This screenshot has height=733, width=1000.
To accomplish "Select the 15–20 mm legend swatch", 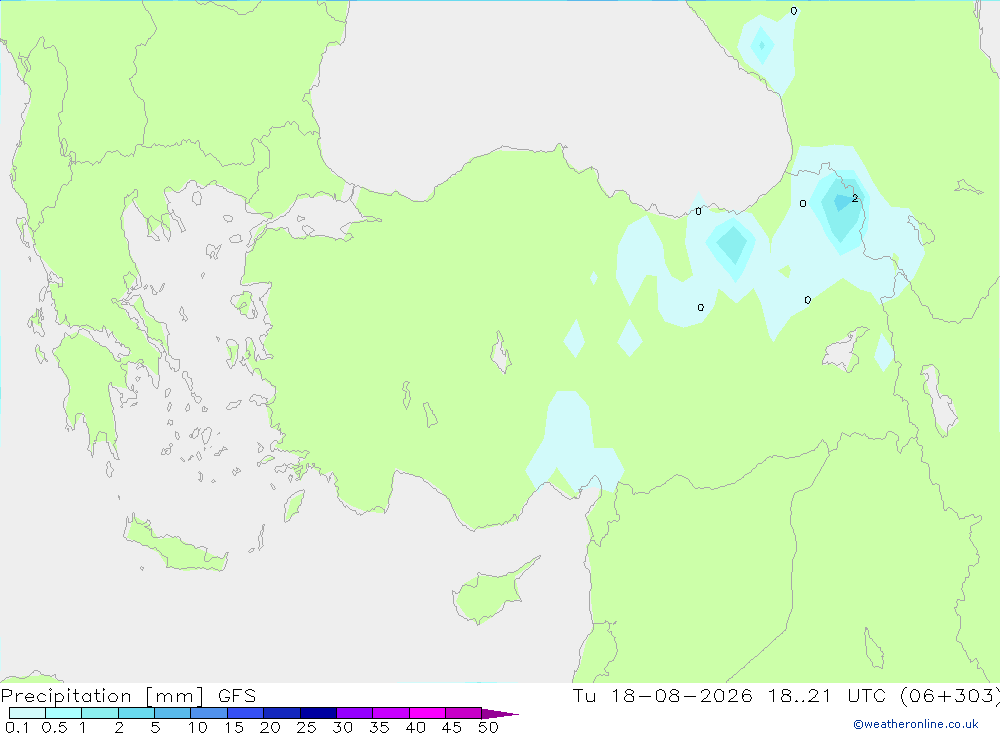I will click(246, 713).
